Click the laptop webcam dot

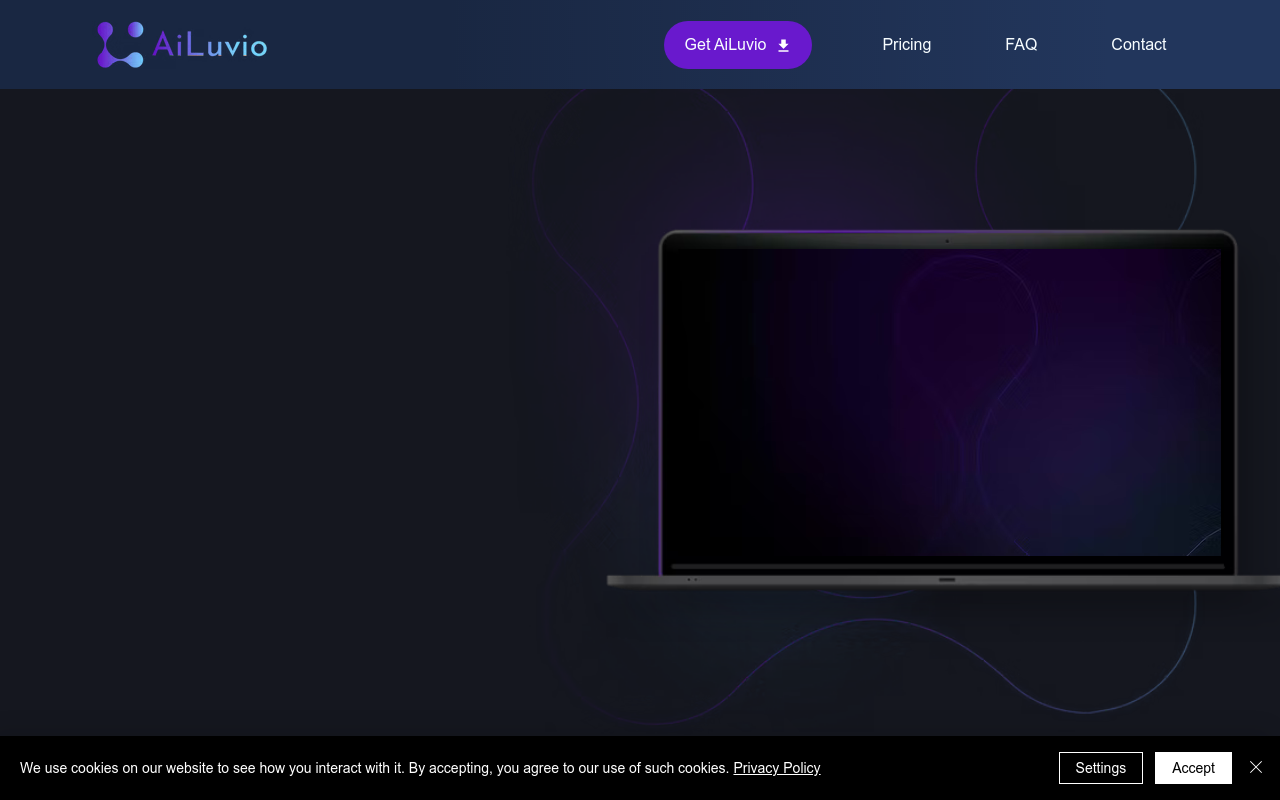click(x=947, y=241)
